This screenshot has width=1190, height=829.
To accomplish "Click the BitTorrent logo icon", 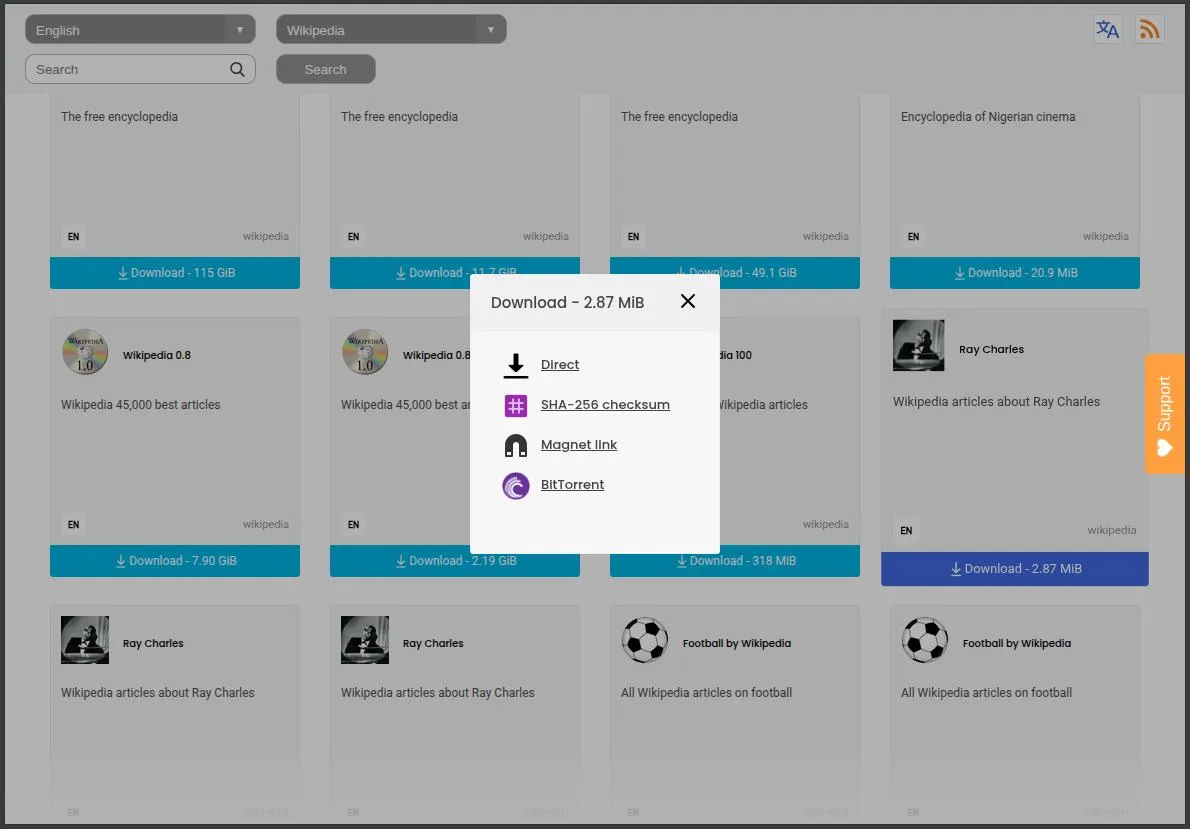I will tap(516, 486).
